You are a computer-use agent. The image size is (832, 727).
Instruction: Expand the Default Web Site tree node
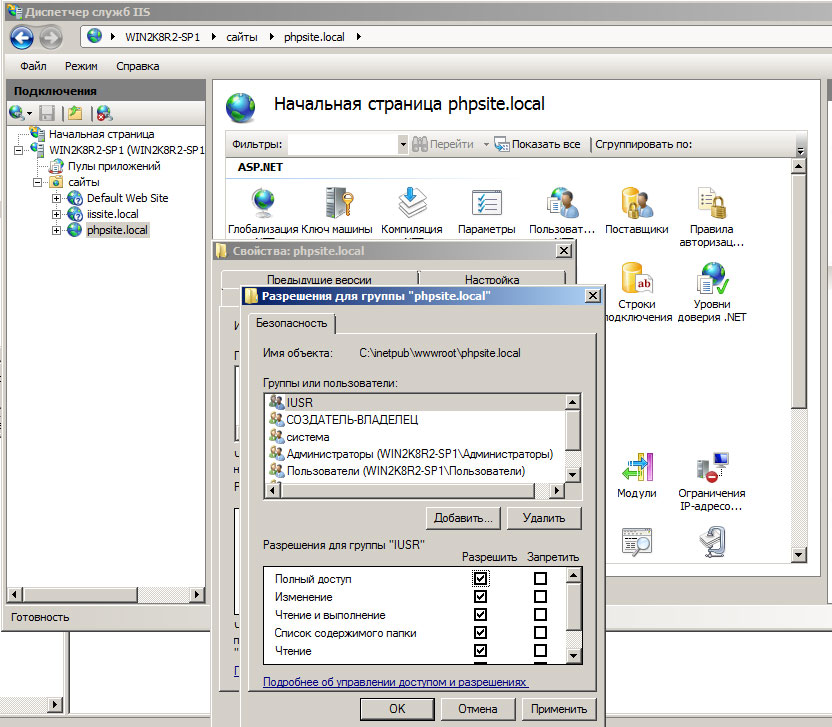pos(57,198)
